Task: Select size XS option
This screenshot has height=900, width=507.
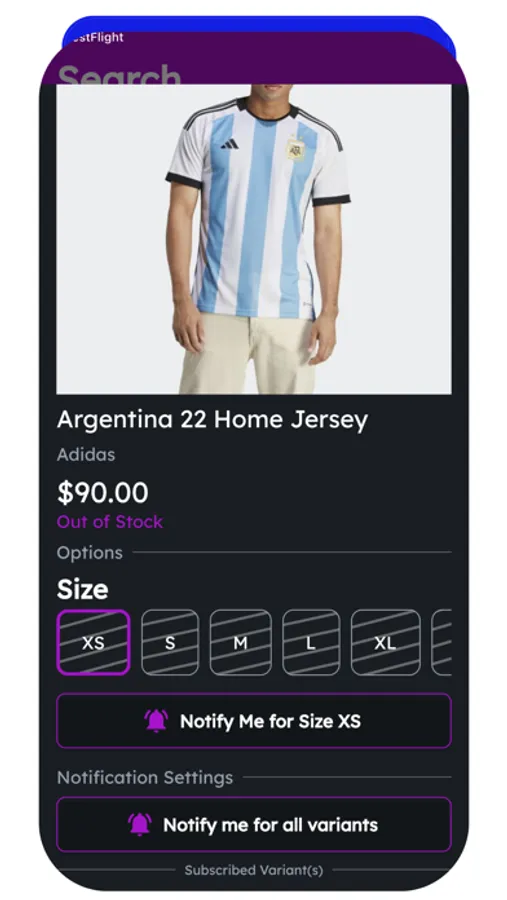Action: tap(93, 642)
